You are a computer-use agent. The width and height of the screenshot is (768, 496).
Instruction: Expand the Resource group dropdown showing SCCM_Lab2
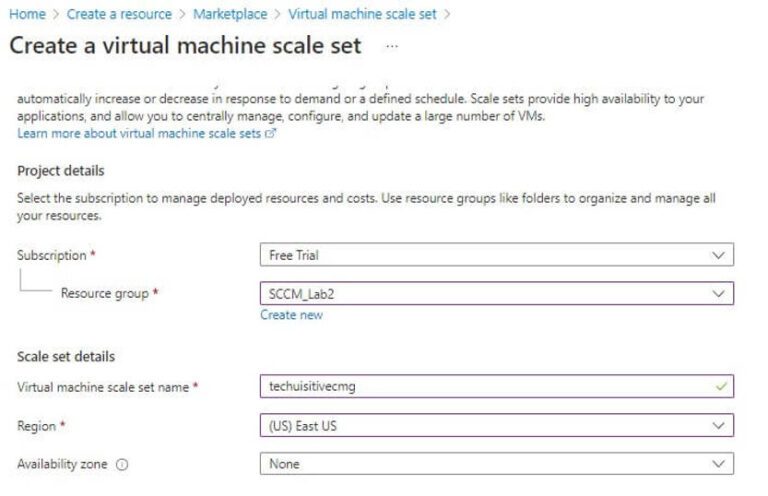pyautogui.click(x=496, y=294)
